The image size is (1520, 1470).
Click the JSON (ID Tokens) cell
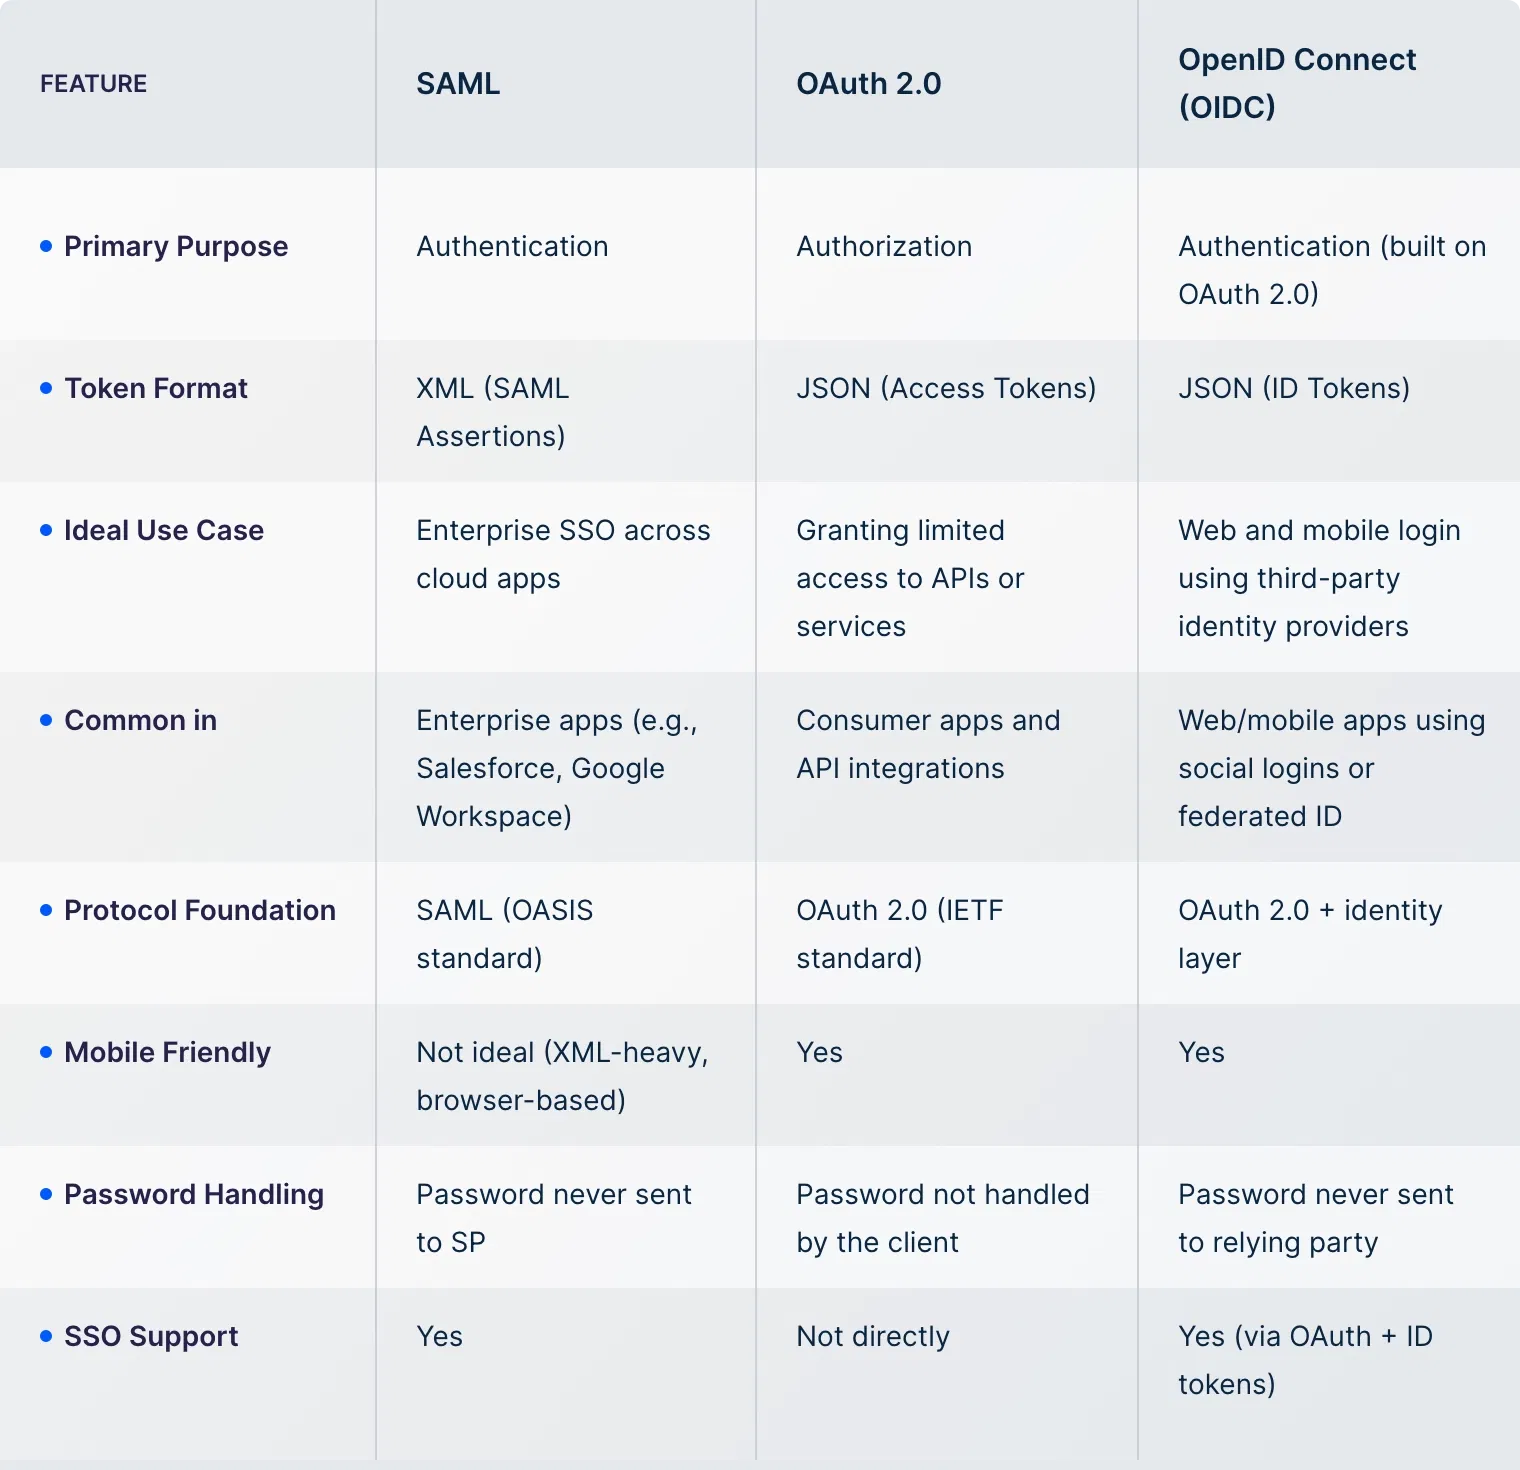click(1293, 388)
